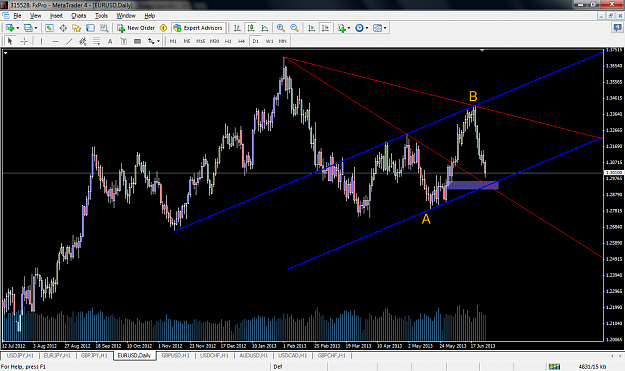Screen dimensions: 625x371
Task: Click the Profiles toolbar icon
Action: [x=28, y=28]
